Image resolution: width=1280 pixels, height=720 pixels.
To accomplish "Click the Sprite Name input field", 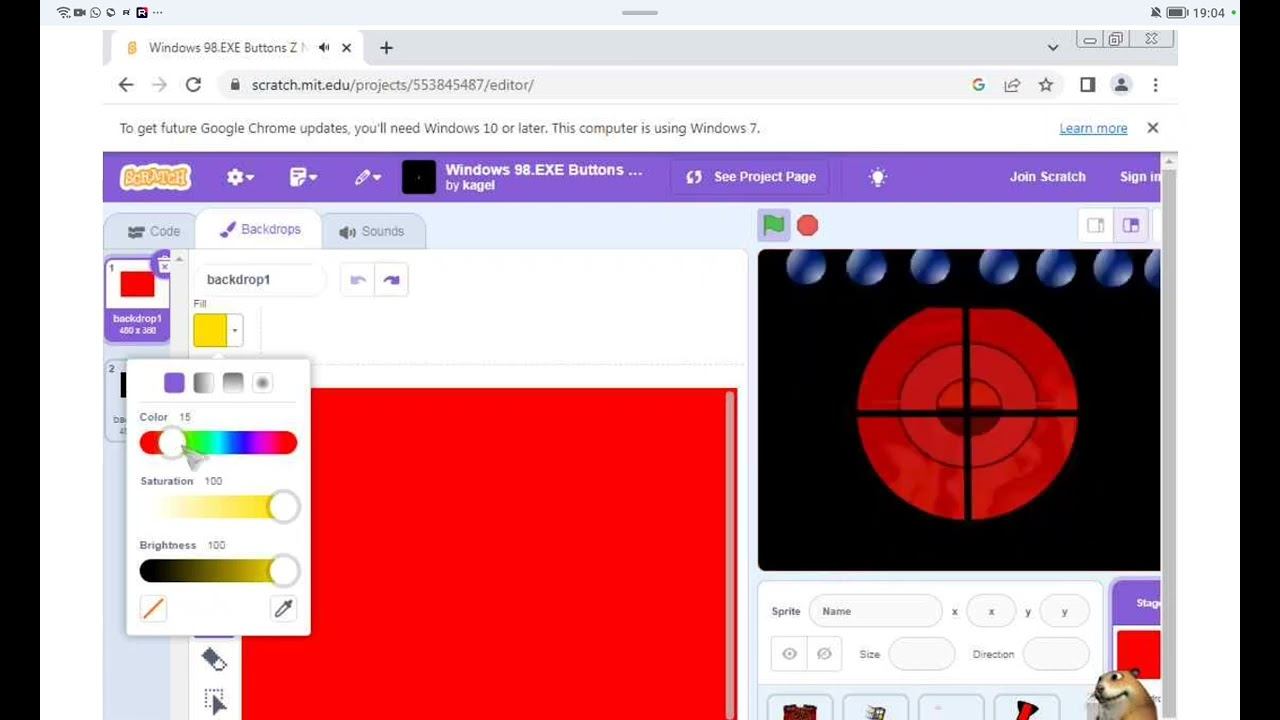I will coord(876,611).
